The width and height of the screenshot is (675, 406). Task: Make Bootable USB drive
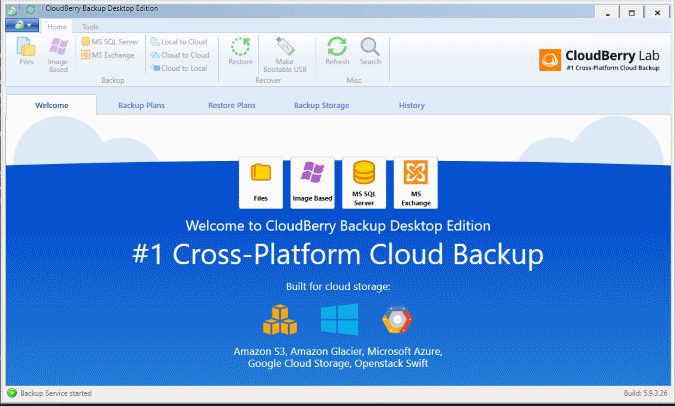coord(285,55)
